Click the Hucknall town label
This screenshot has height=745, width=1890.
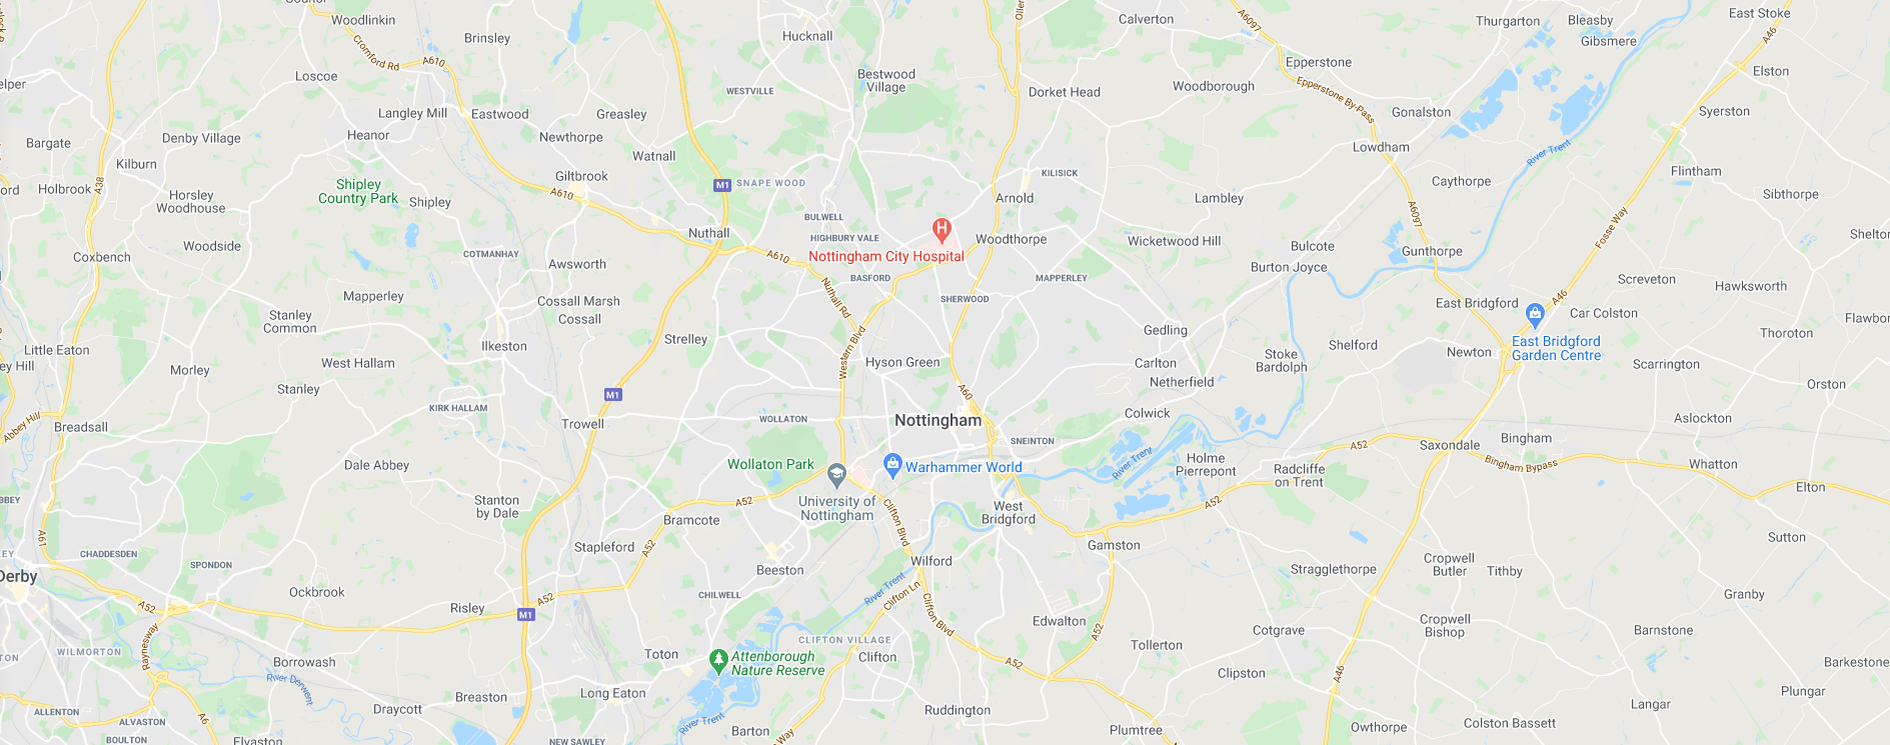coord(807,36)
